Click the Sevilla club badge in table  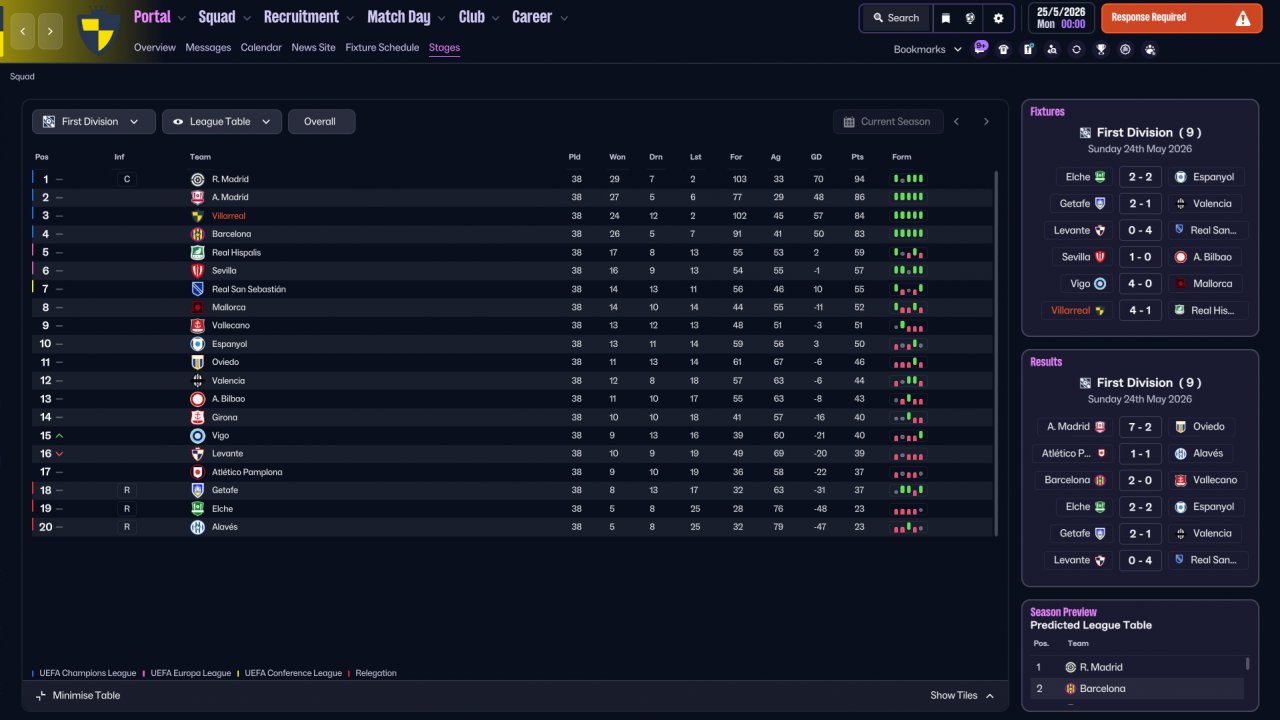click(x=197, y=271)
